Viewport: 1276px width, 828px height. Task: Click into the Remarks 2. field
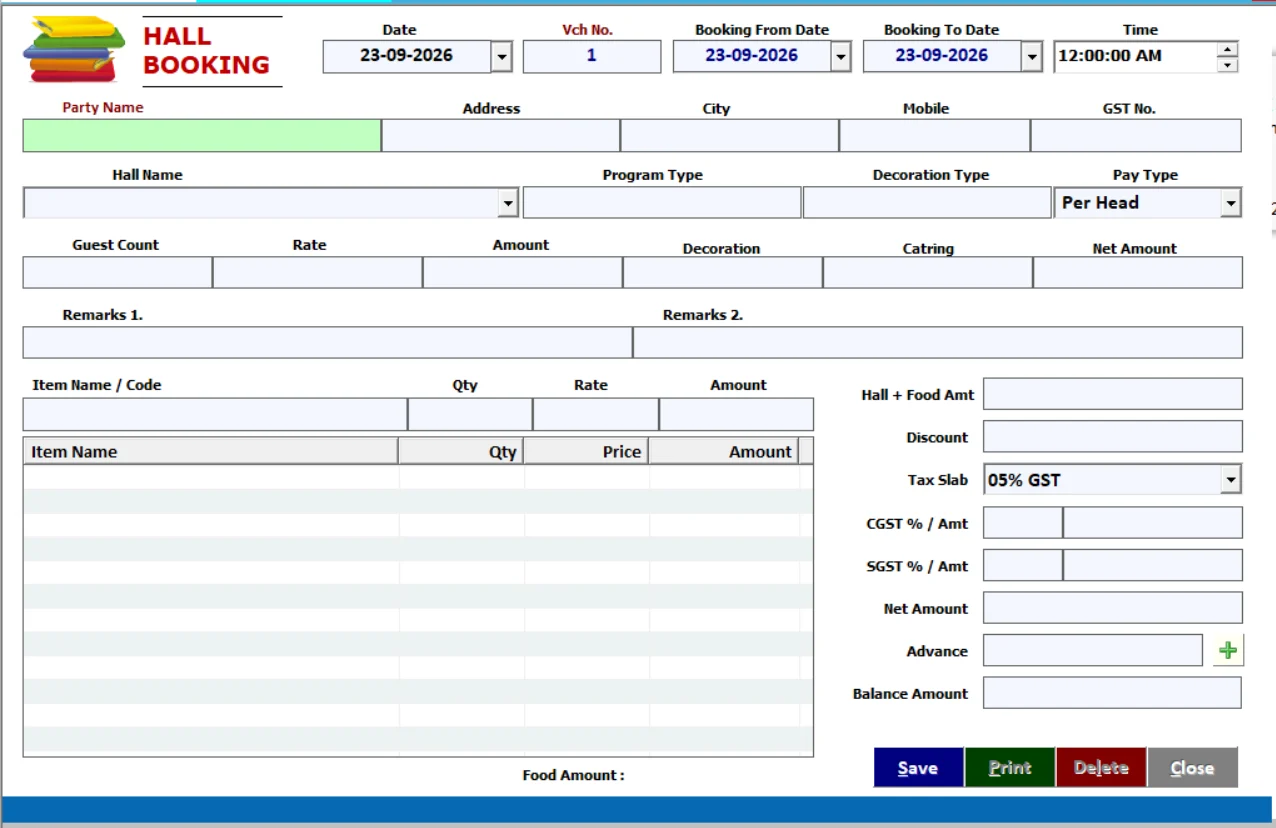point(938,342)
